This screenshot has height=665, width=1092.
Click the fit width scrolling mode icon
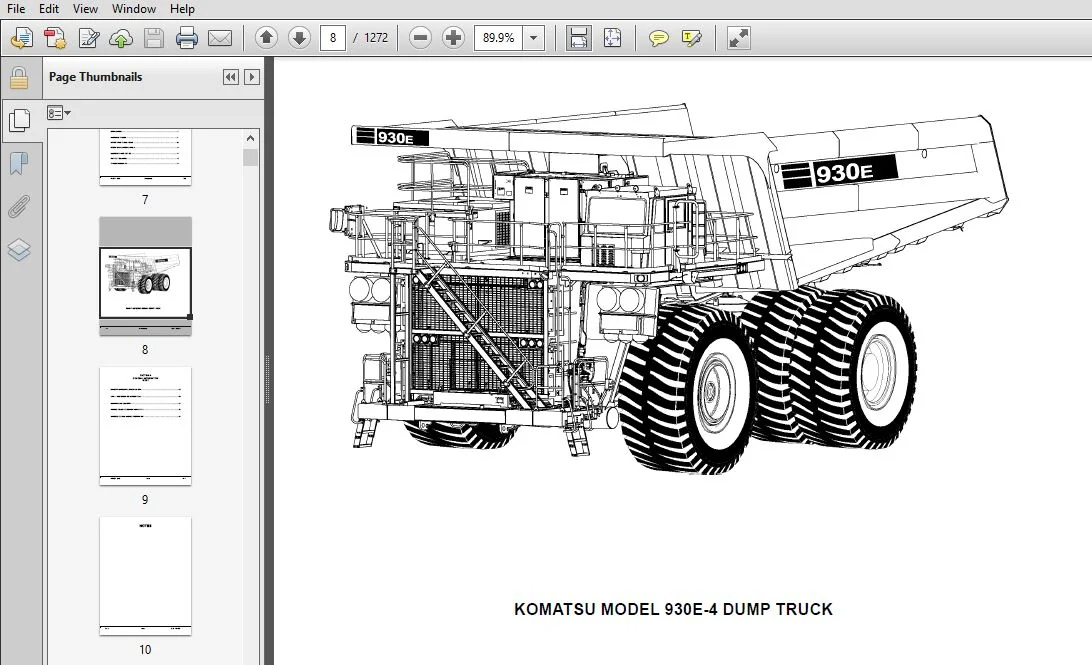click(x=579, y=38)
